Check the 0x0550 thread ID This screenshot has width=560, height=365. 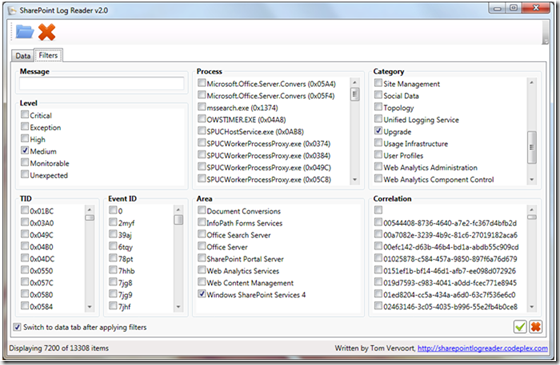(25, 270)
